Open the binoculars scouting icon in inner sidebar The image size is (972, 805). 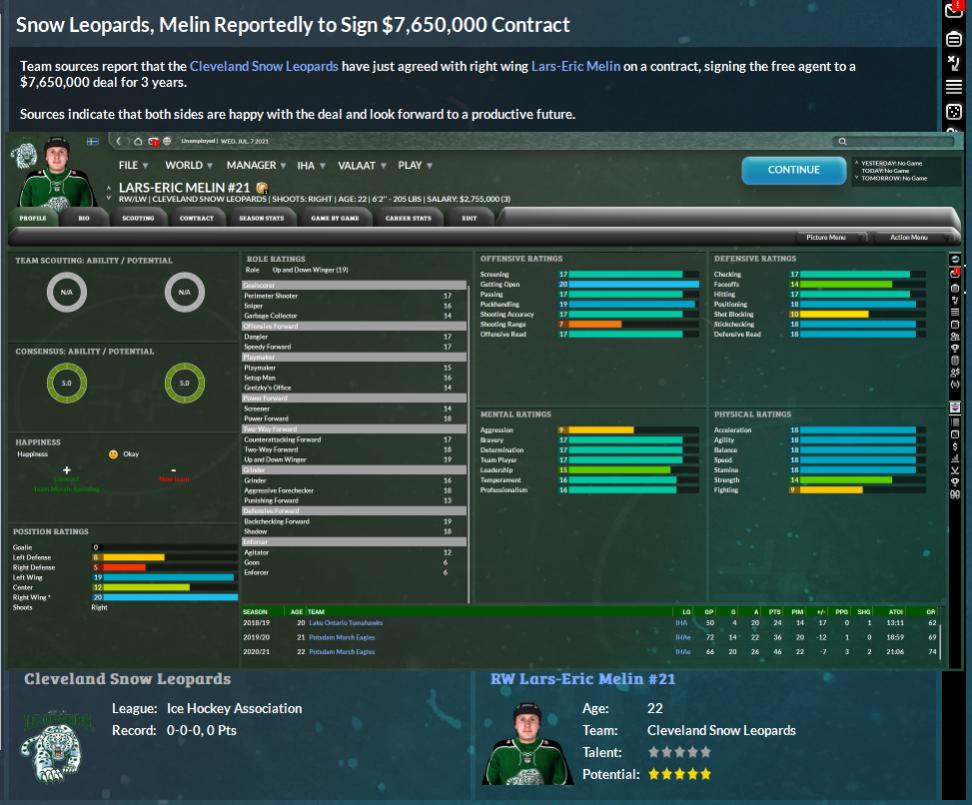click(x=955, y=495)
